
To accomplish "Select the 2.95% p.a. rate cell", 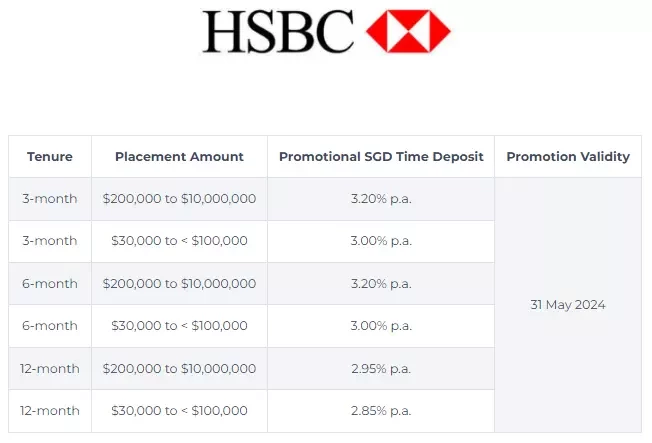I will click(x=381, y=369).
